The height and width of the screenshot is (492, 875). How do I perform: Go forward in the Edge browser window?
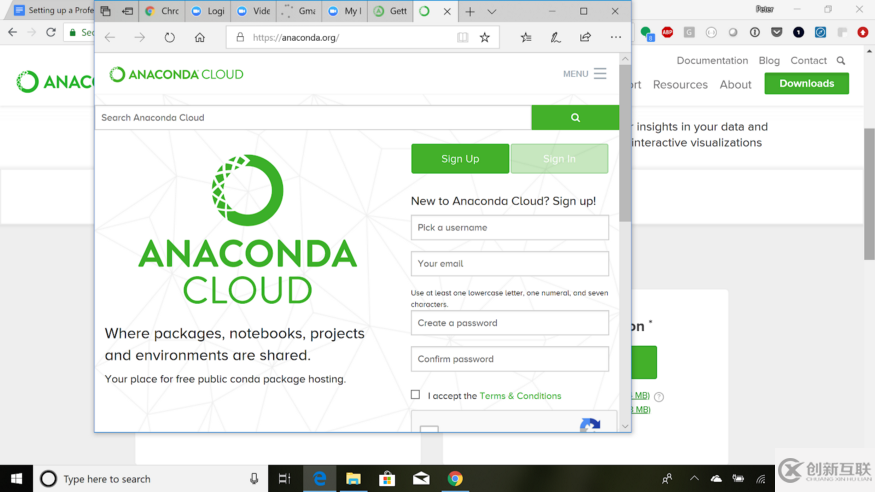point(140,37)
